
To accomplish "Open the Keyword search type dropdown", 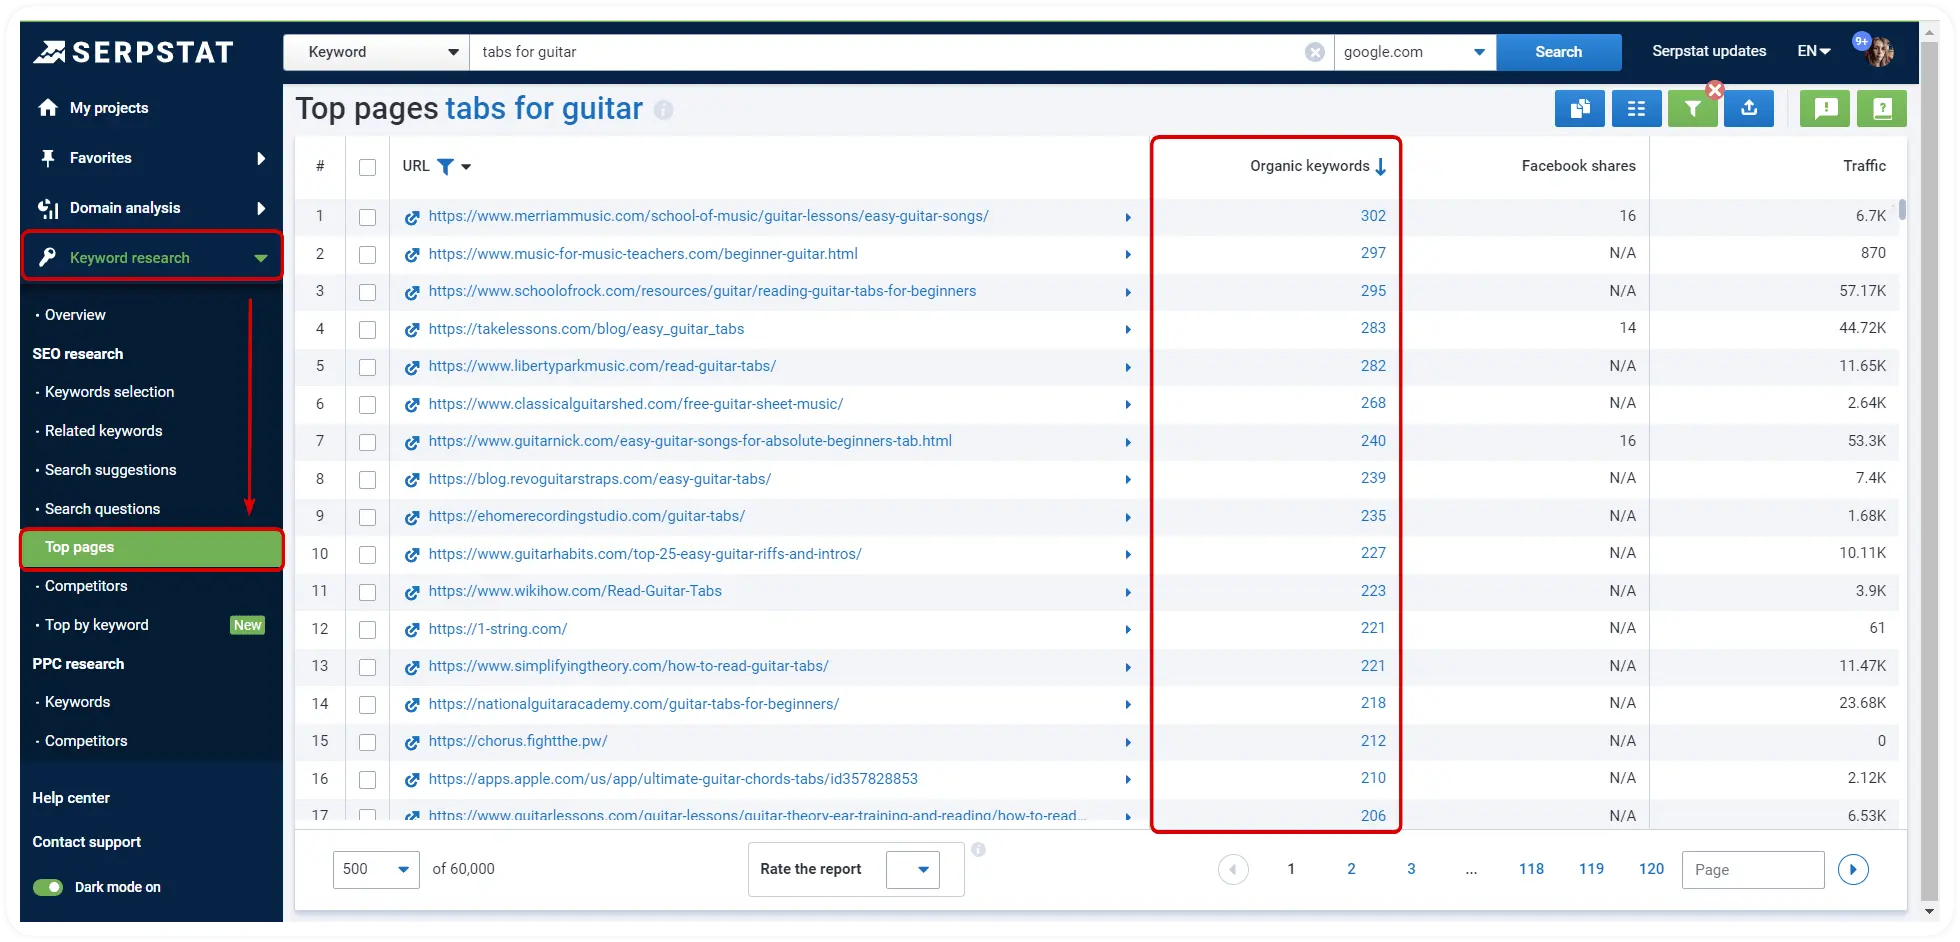I will (x=376, y=51).
